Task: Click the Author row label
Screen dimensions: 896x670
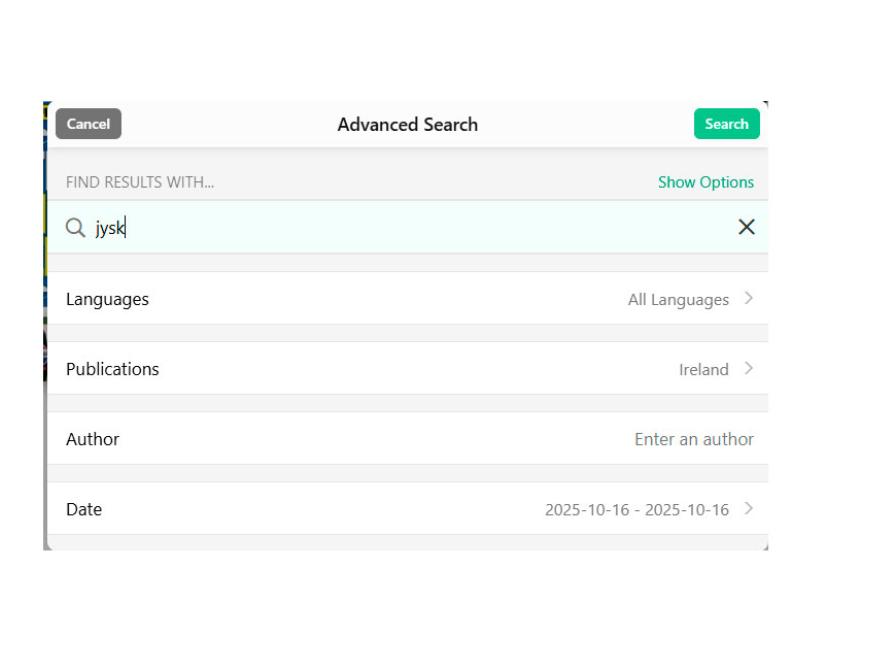Action: point(92,439)
